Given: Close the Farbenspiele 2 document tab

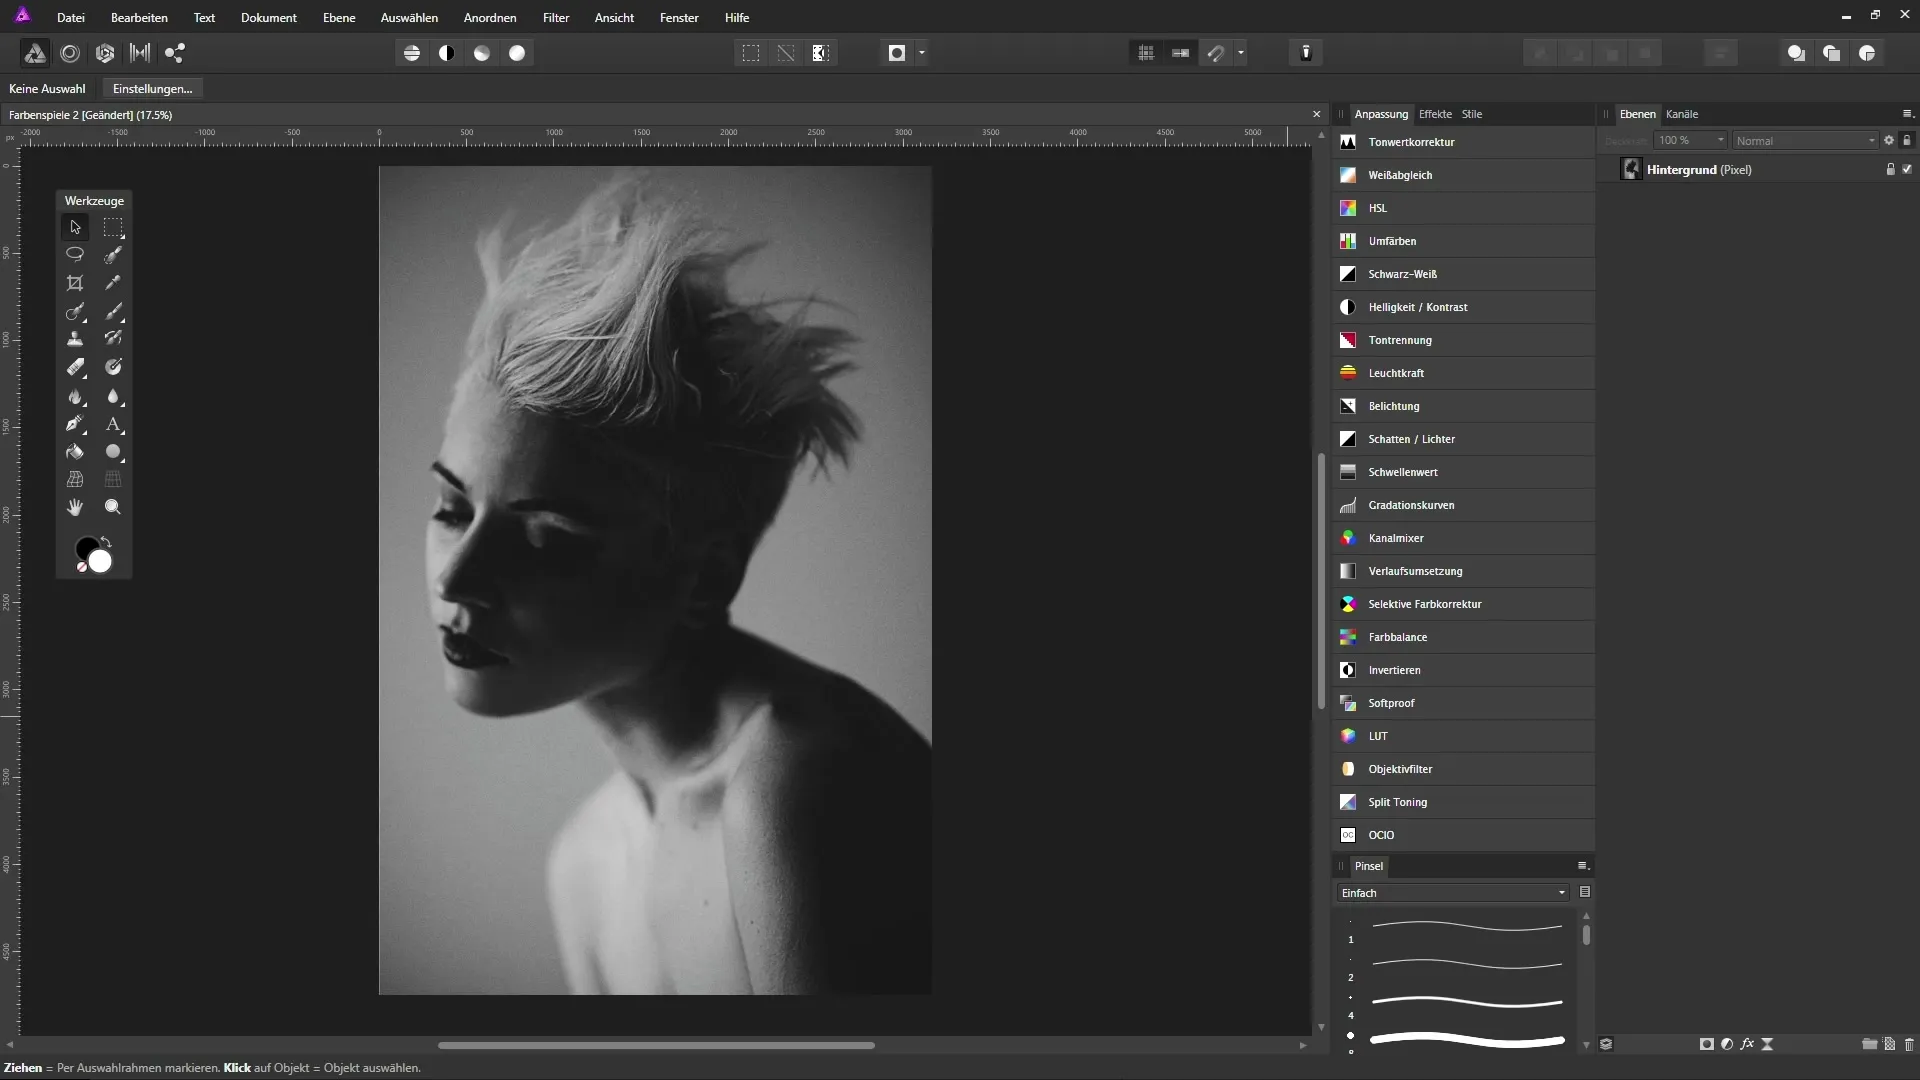Looking at the screenshot, I should point(1316,114).
